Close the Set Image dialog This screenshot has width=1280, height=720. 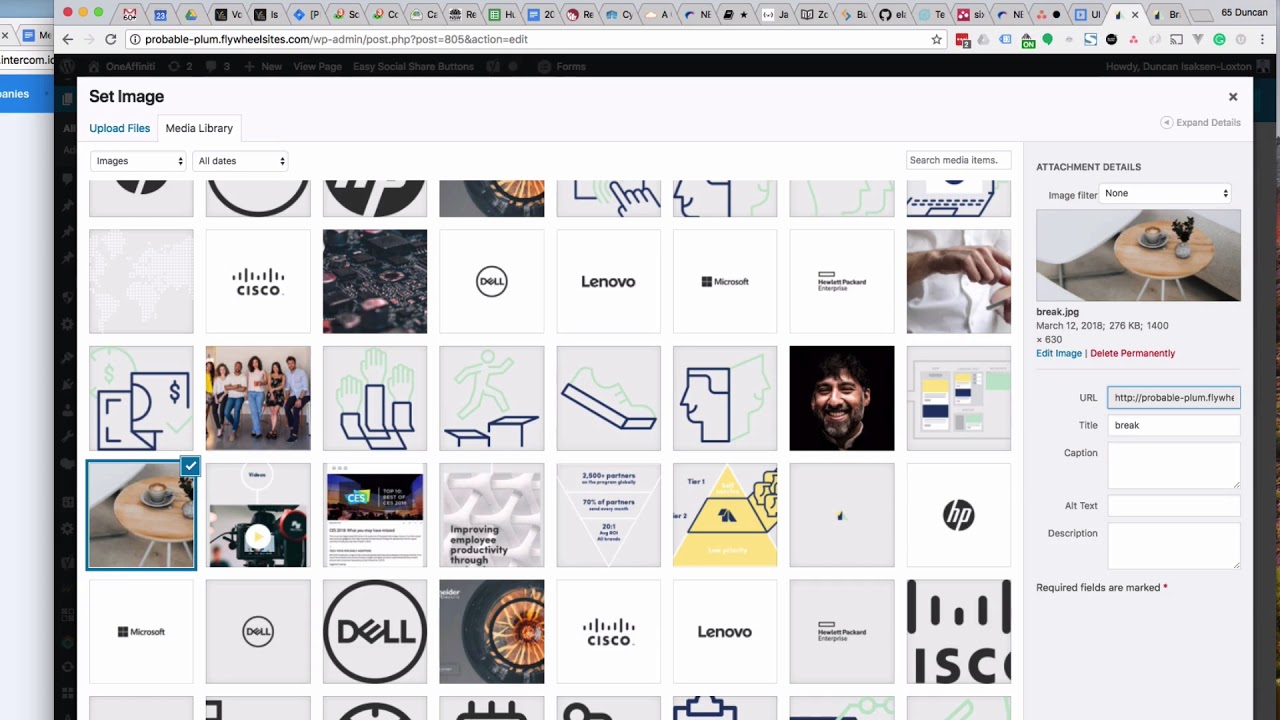tap(1233, 97)
